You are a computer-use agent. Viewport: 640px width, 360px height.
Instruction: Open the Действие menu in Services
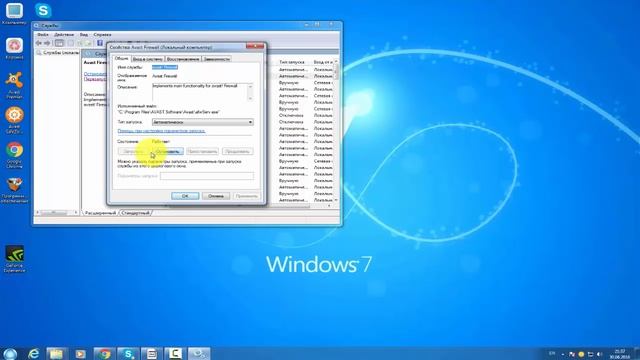pos(64,35)
